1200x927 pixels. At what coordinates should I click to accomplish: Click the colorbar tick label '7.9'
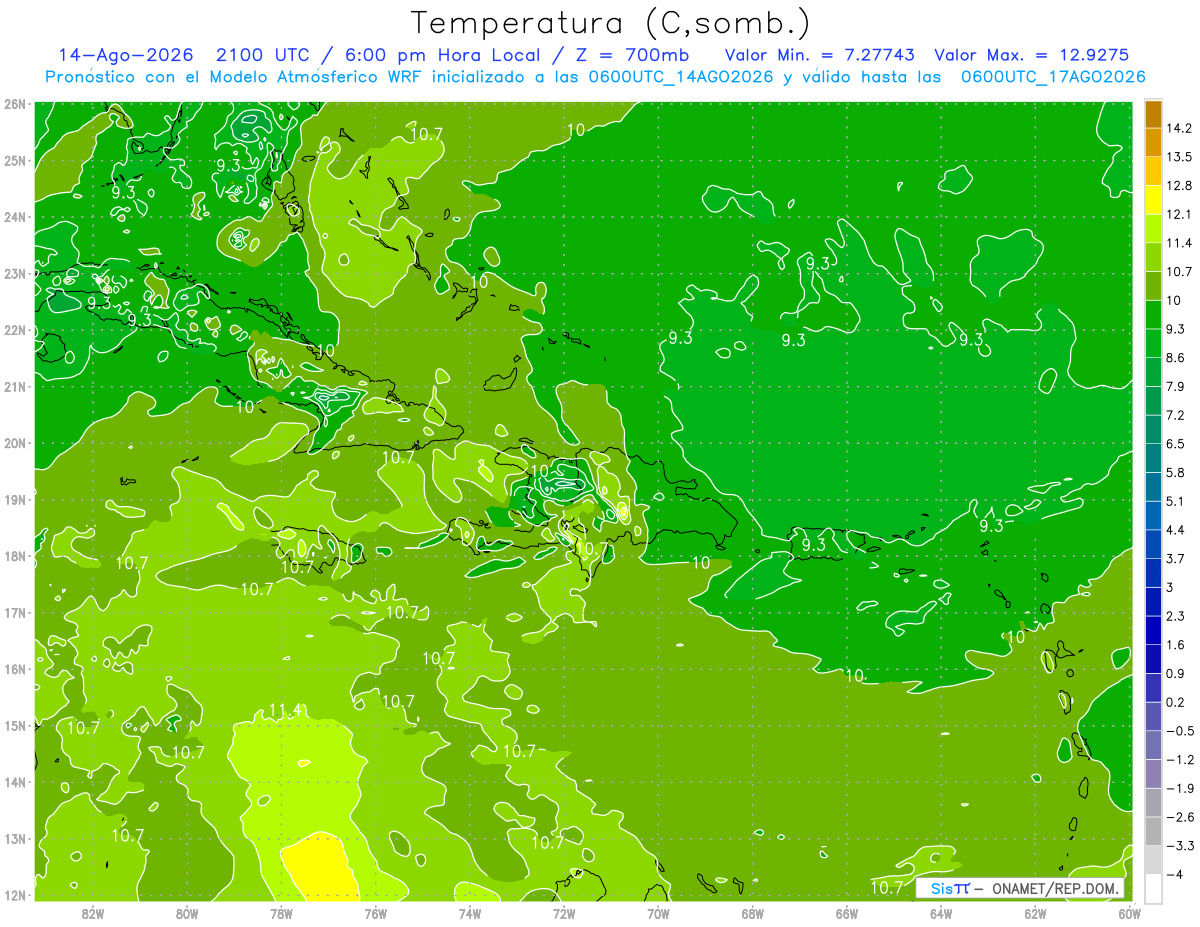[1176, 386]
